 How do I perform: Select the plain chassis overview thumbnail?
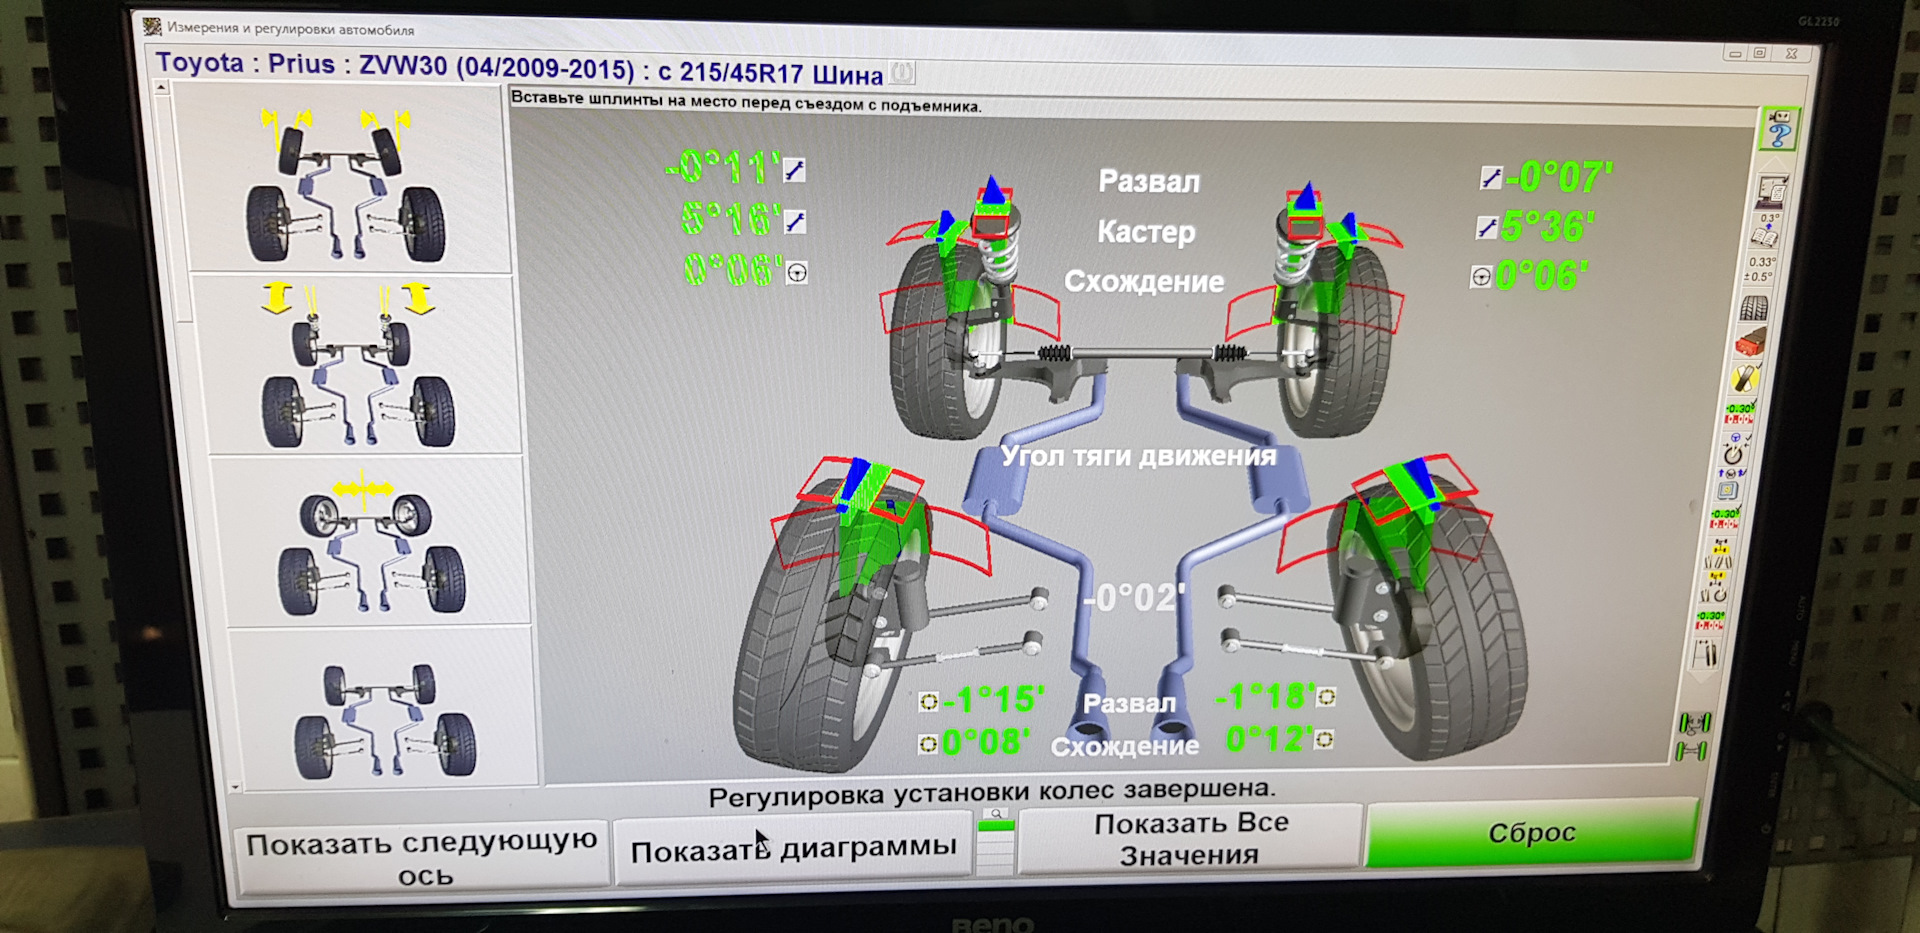[x=384, y=708]
